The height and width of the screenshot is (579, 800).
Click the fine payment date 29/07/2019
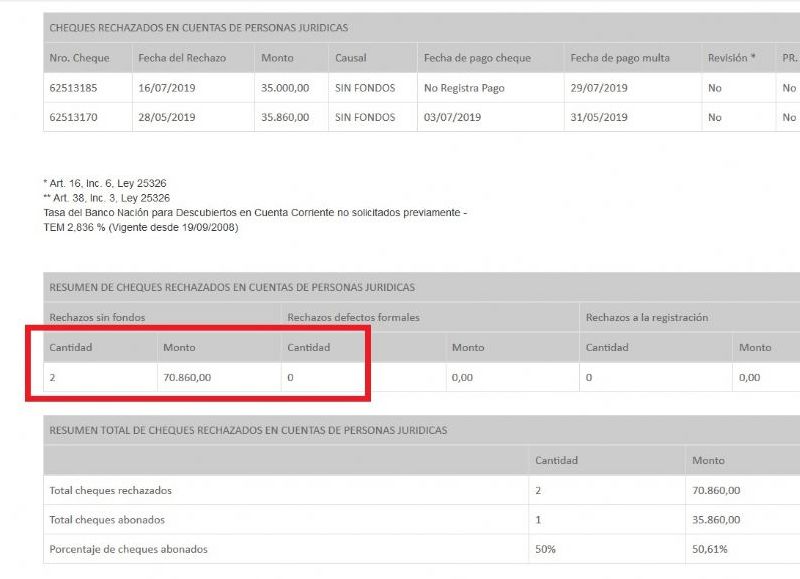click(598, 88)
